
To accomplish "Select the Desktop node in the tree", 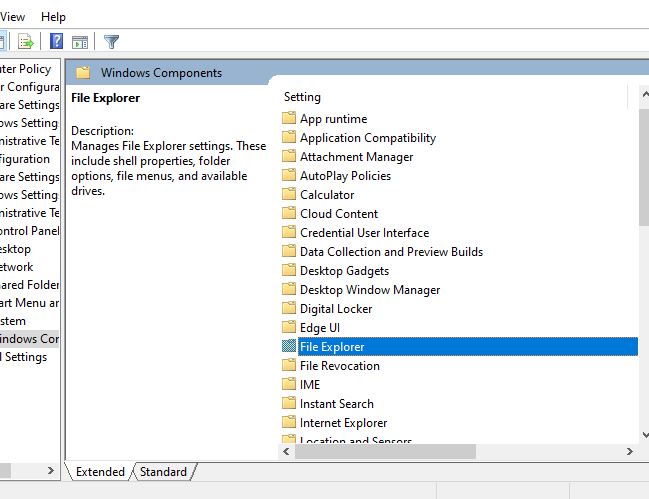I will (15, 249).
